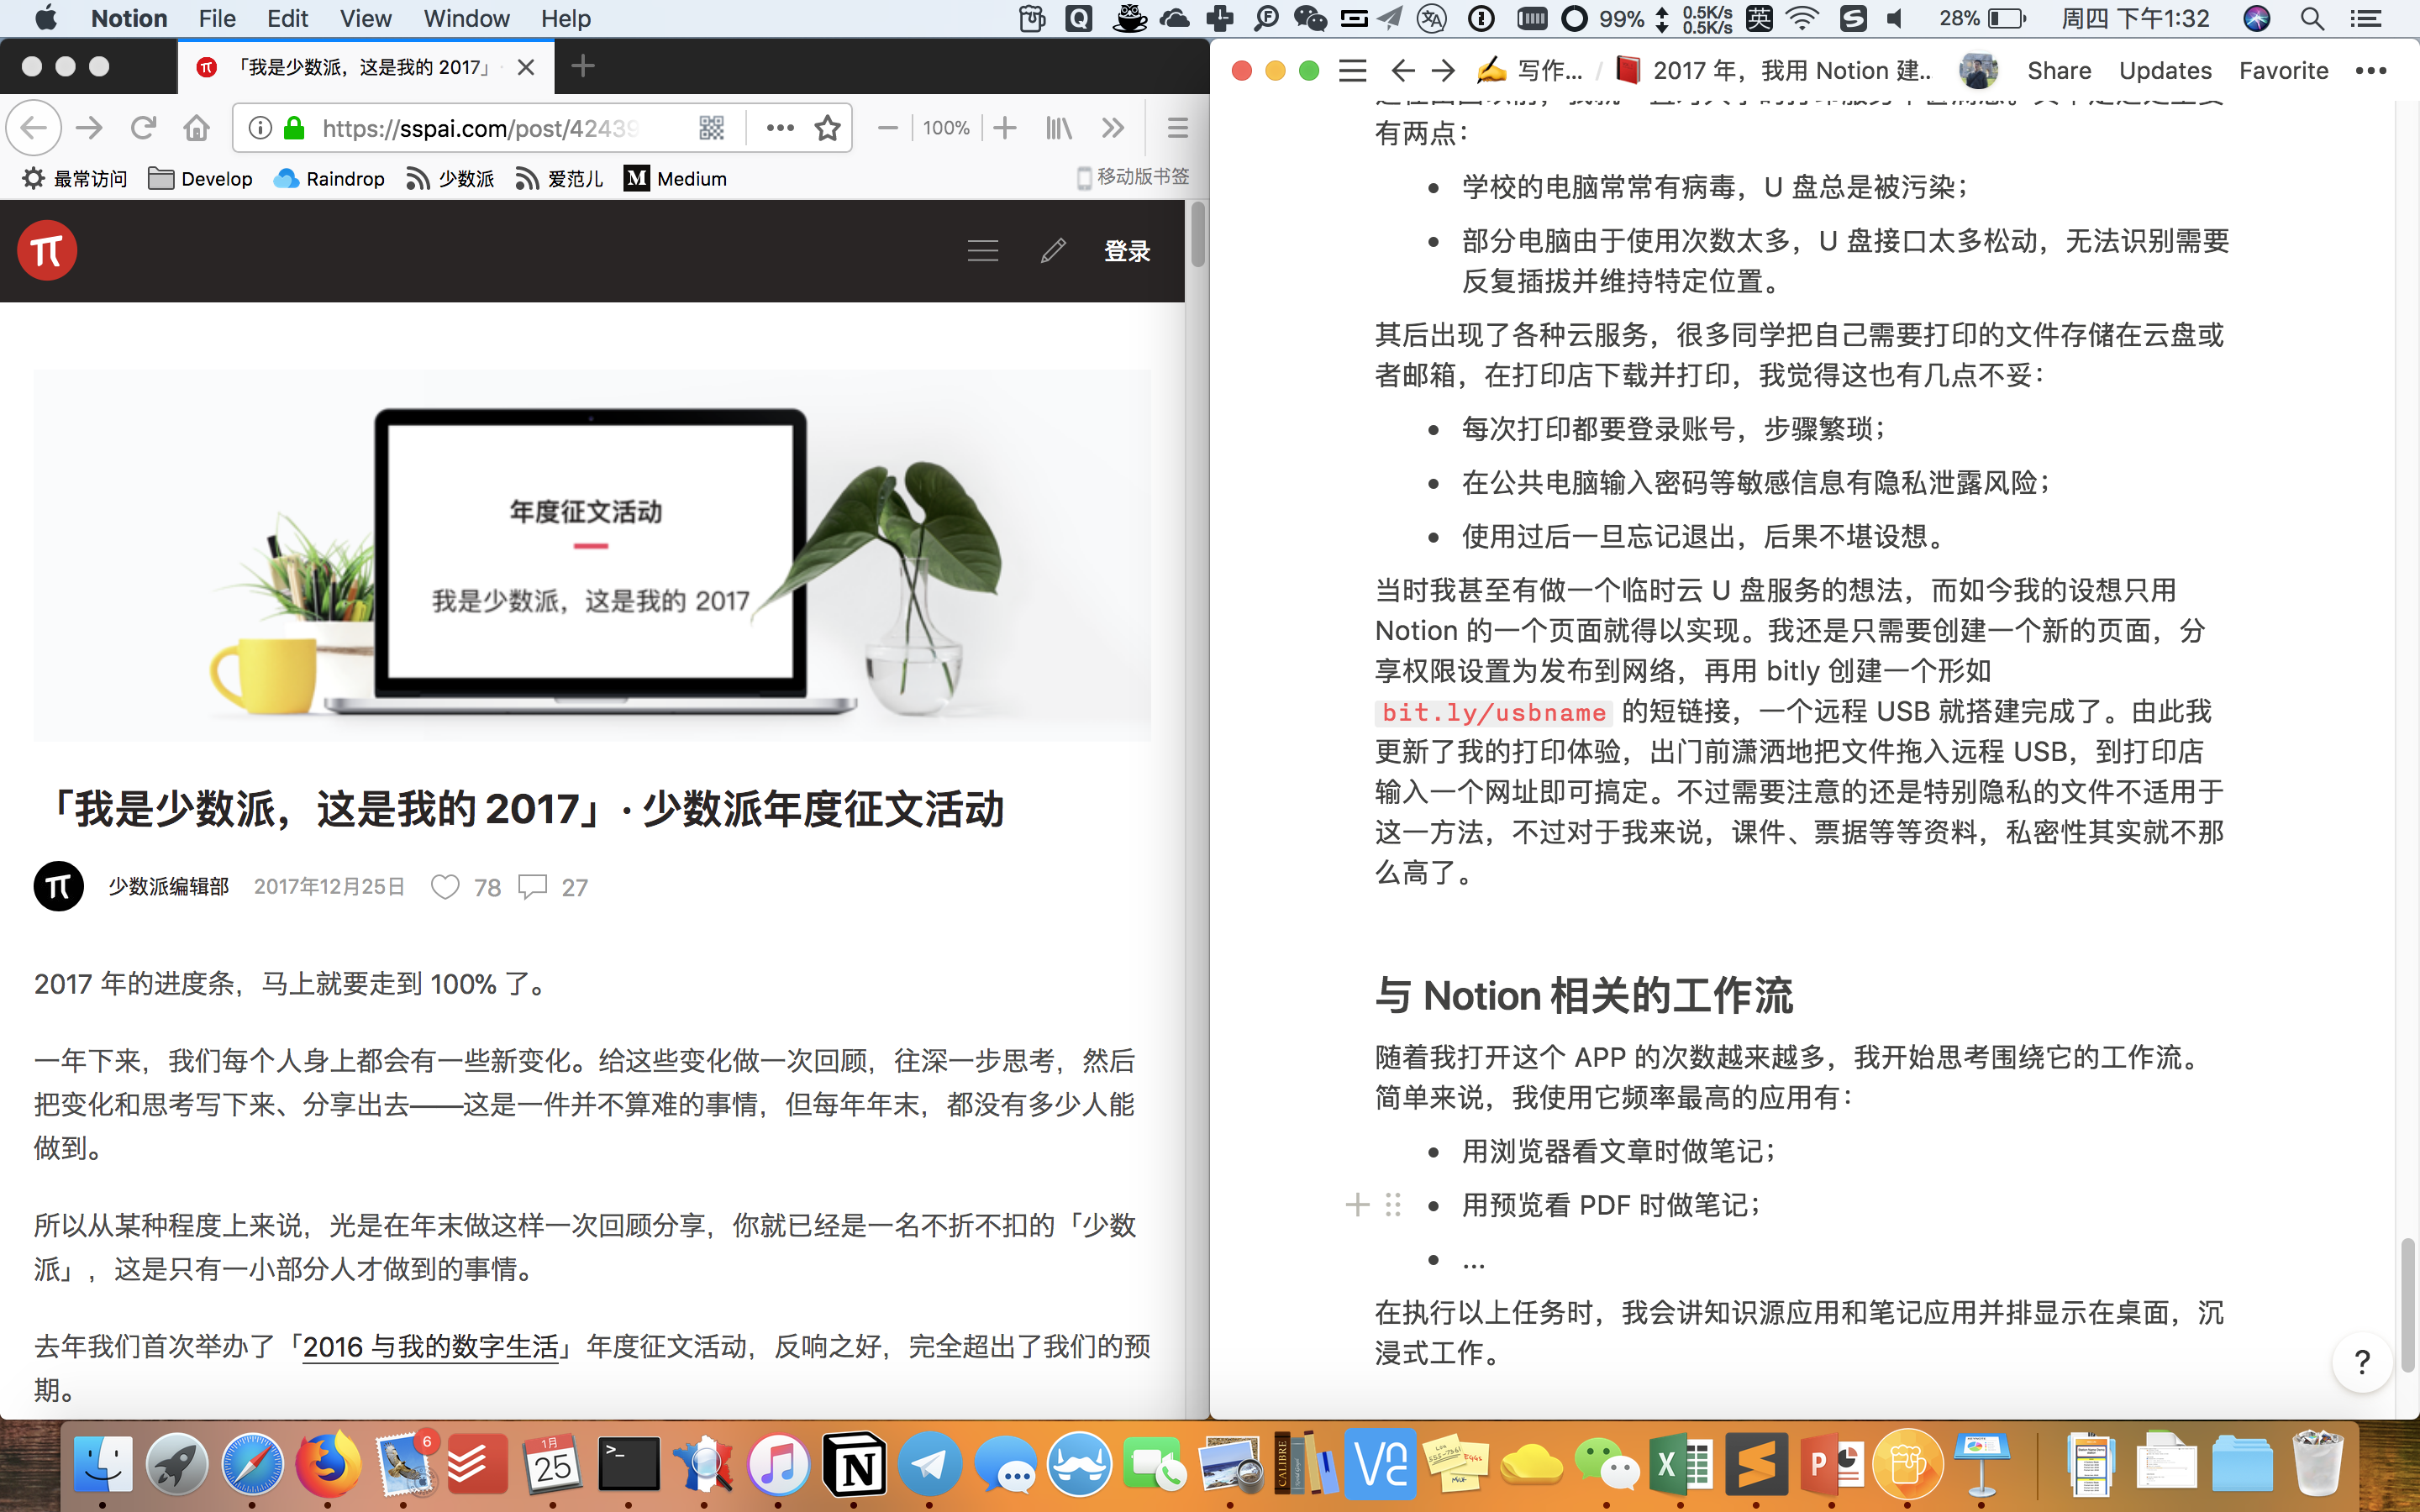The width and height of the screenshot is (2420, 1512).
Task: Open a new Firefox tab
Action: pos(583,67)
